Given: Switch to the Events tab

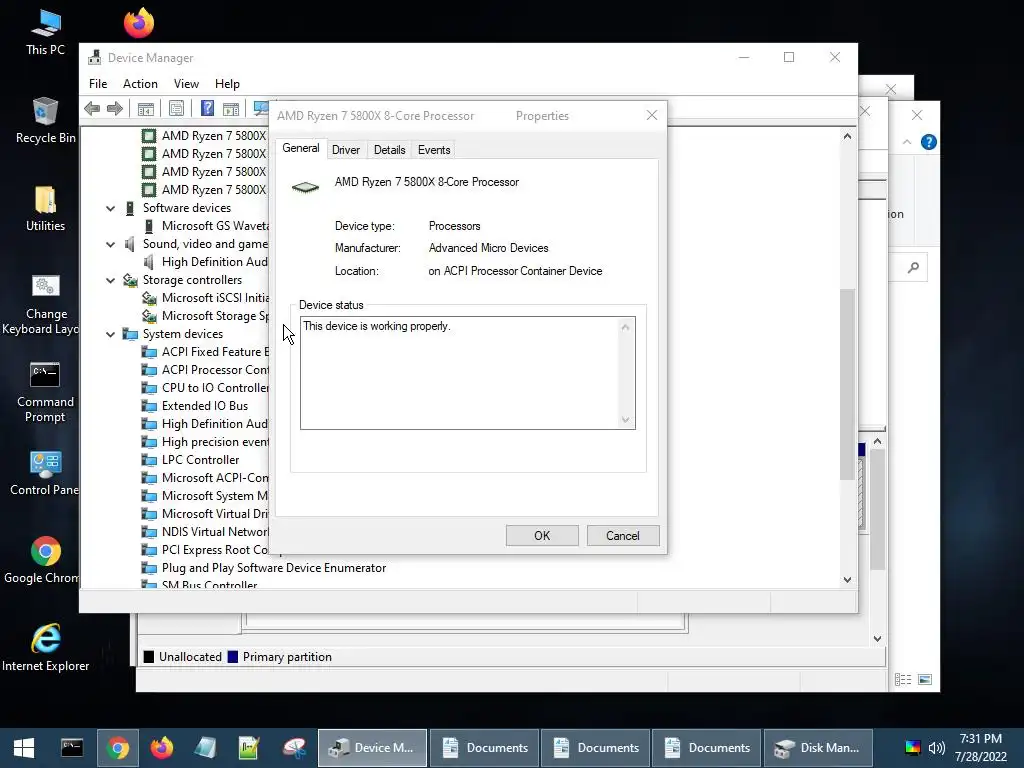Looking at the screenshot, I should coord(434,150).
